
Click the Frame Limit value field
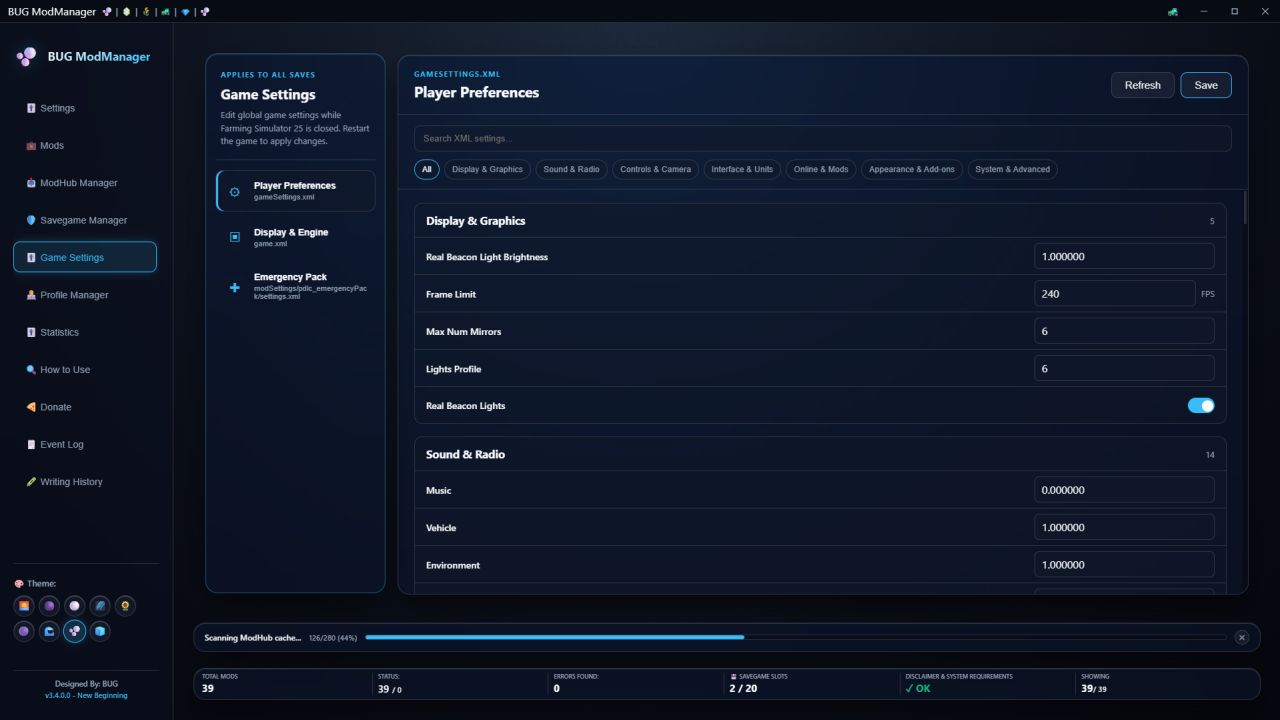click(1115, 294)
